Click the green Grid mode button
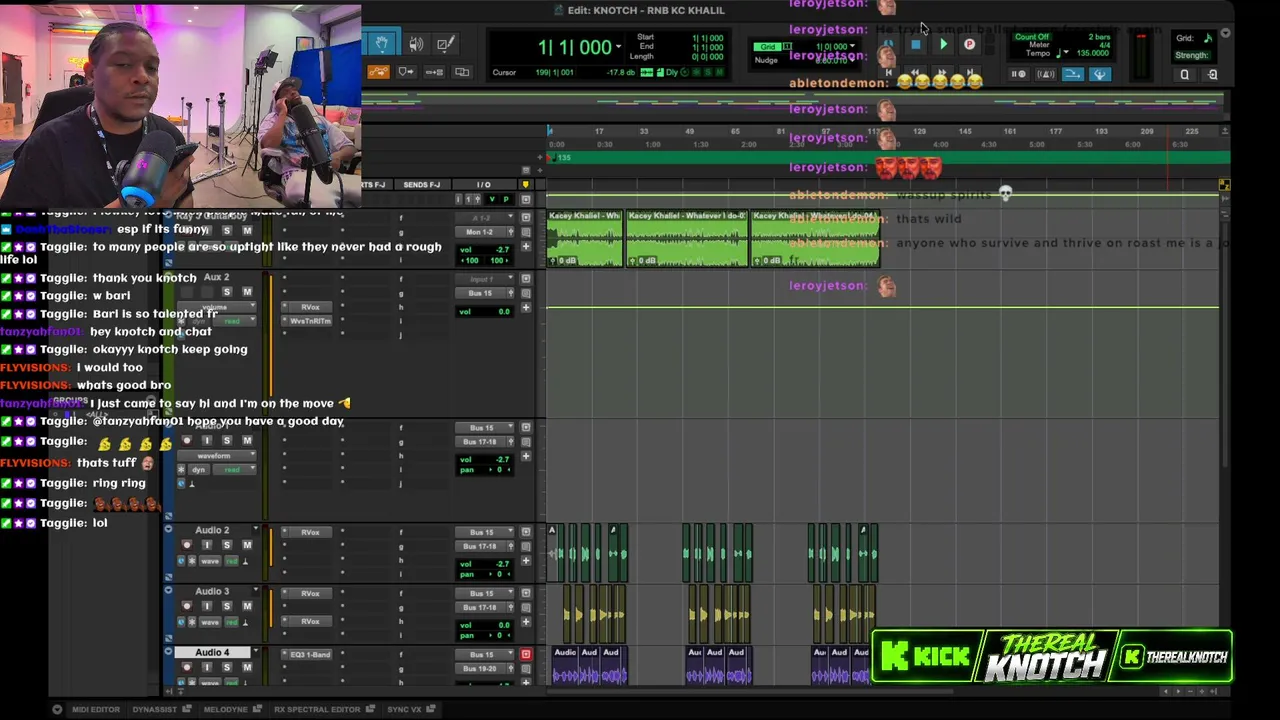This screenshot has height=720, width=1280. point(767,47)
